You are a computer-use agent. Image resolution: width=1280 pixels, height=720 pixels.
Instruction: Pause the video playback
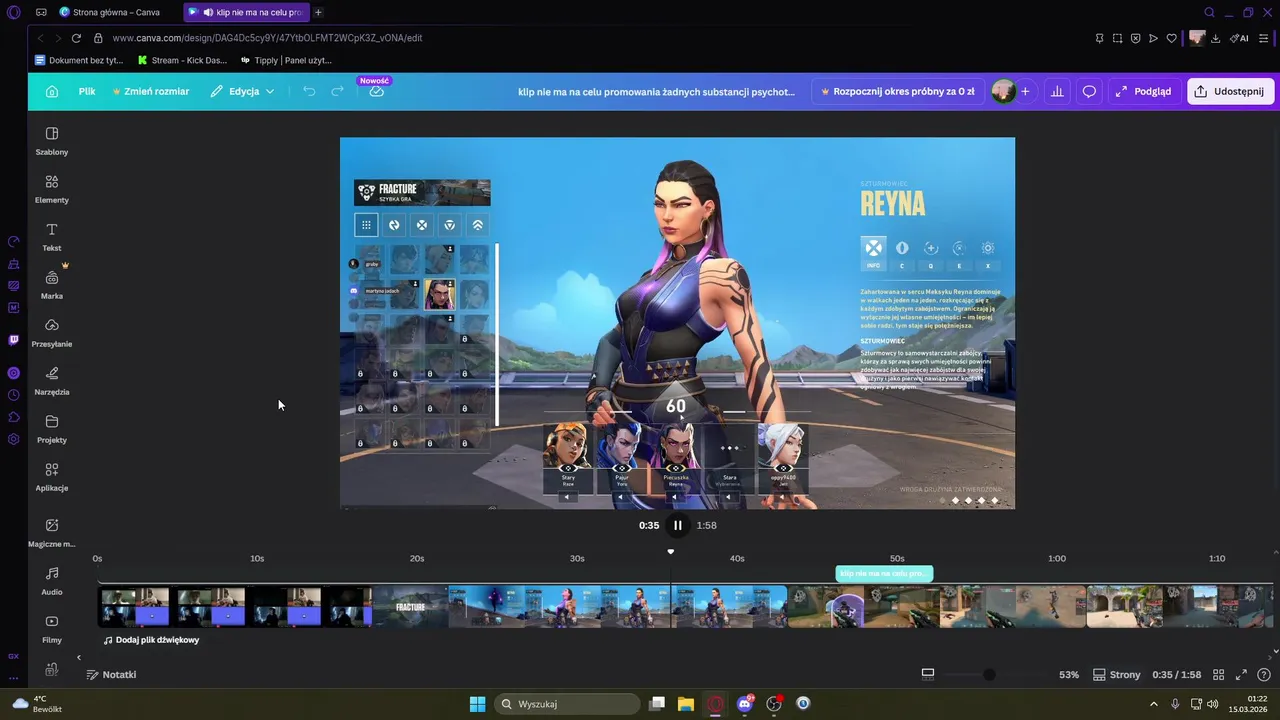coord(677,525)
